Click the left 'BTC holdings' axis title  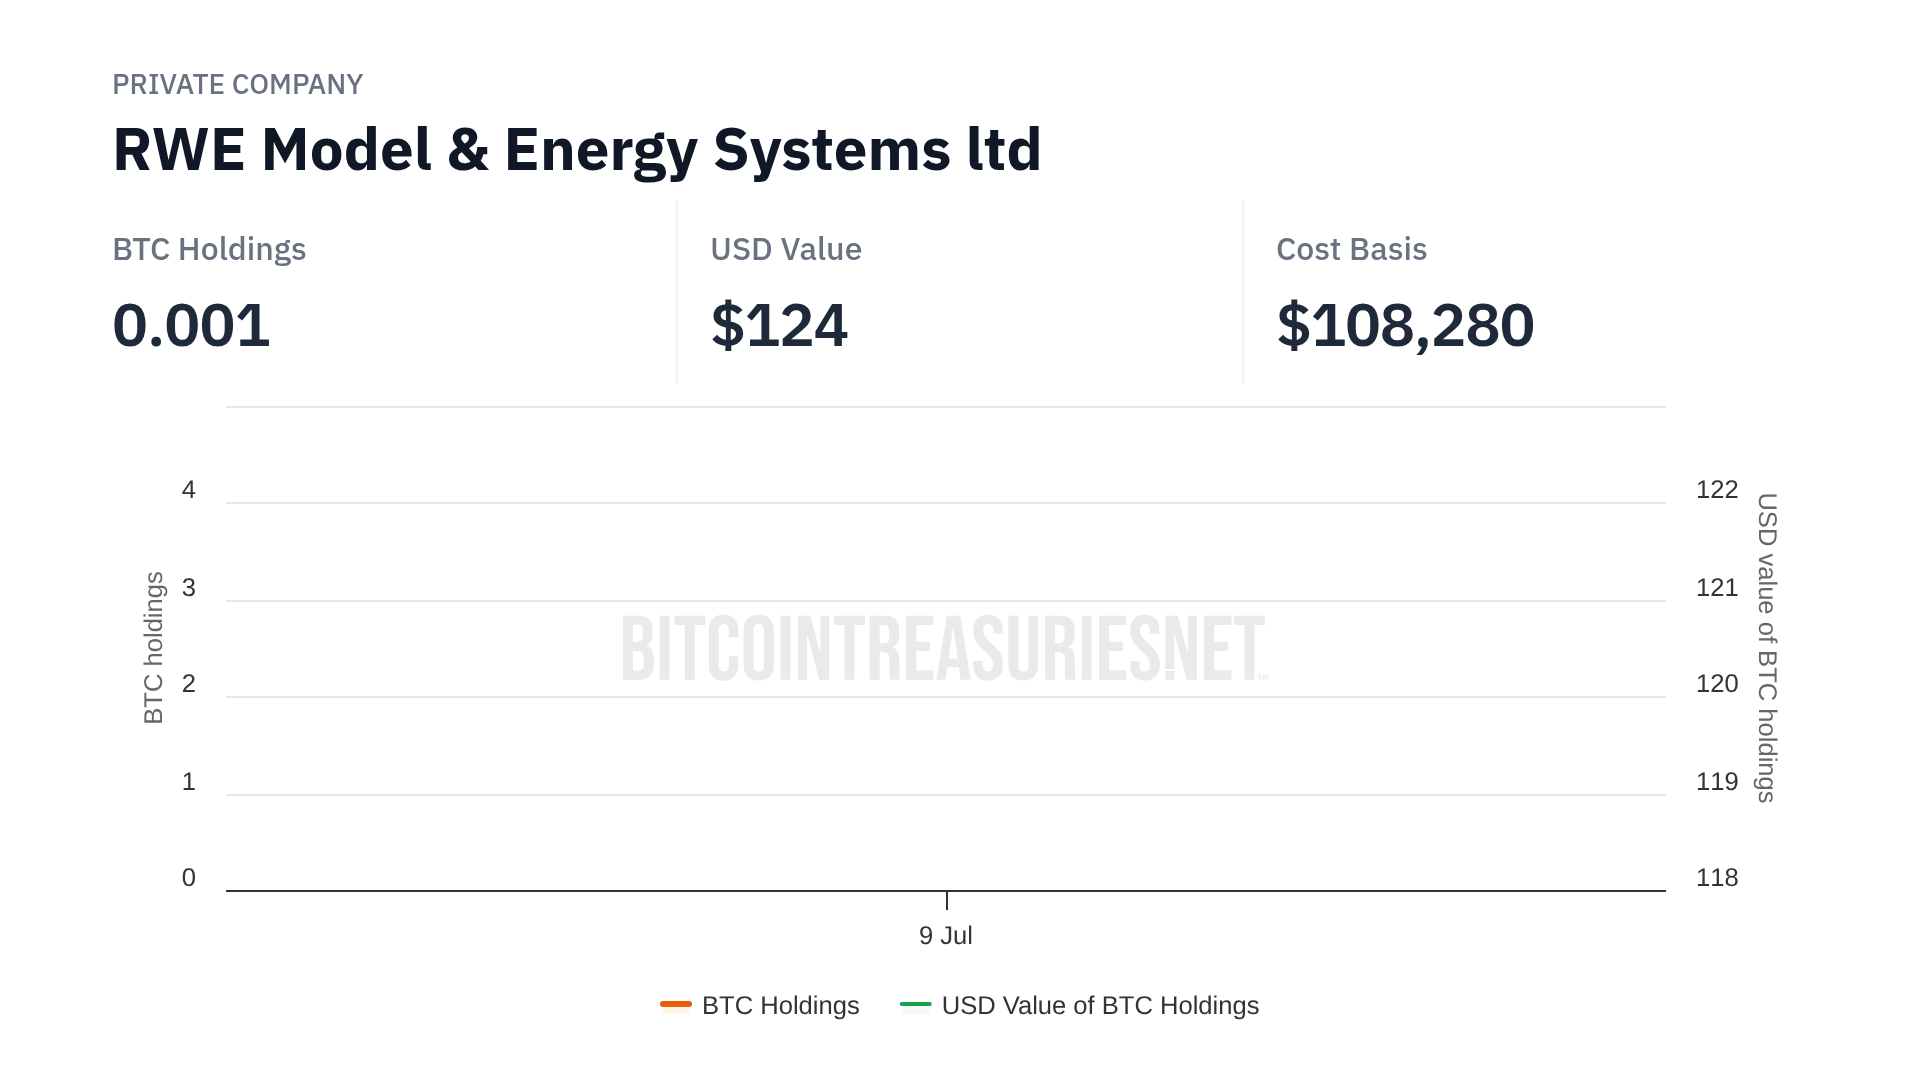coord(153,648)
